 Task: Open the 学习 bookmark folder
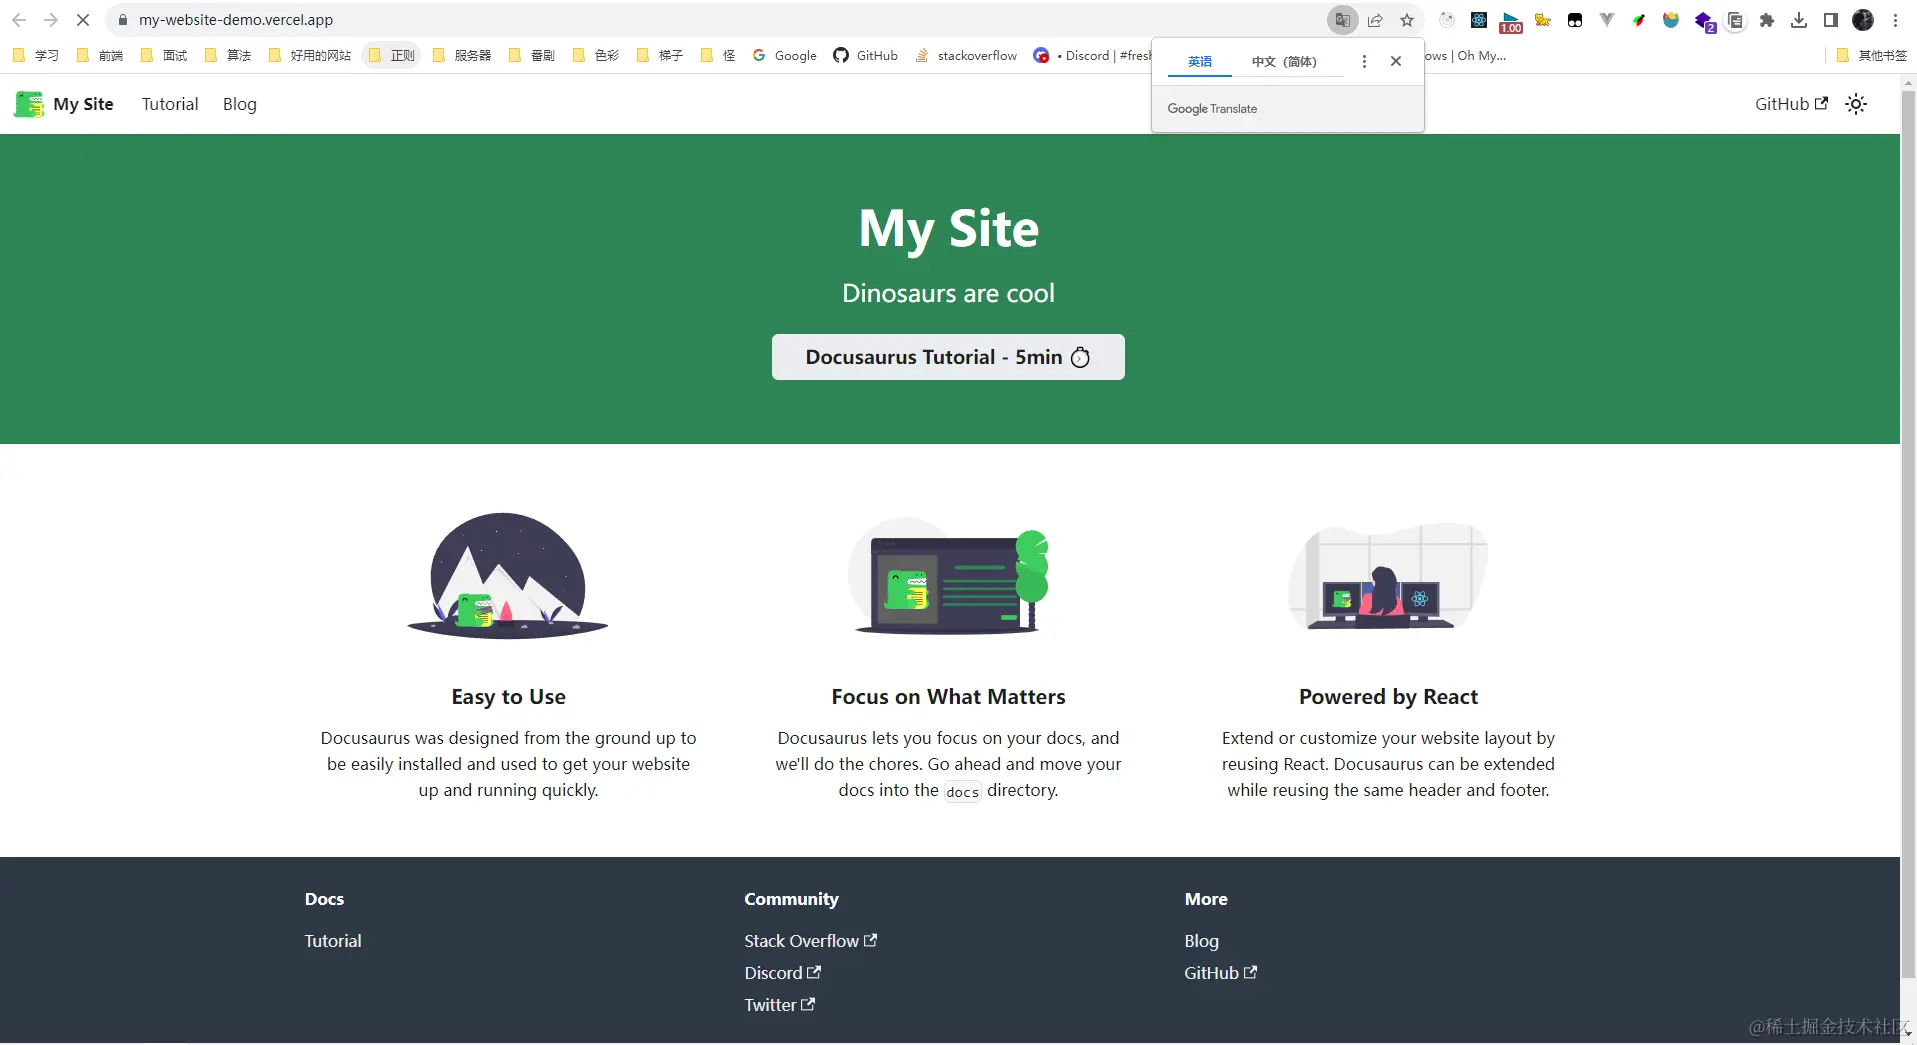(x=36, y=56)
